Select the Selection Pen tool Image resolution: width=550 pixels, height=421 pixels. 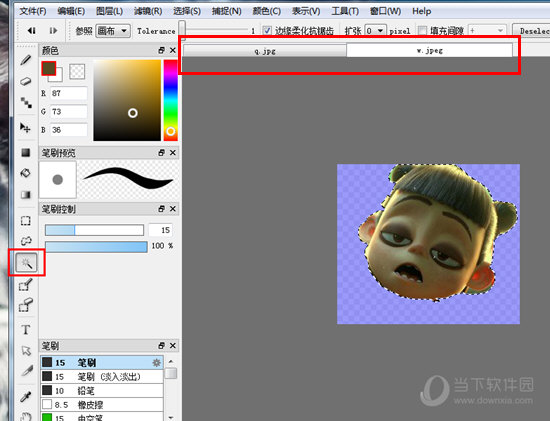tap(26, 285)
